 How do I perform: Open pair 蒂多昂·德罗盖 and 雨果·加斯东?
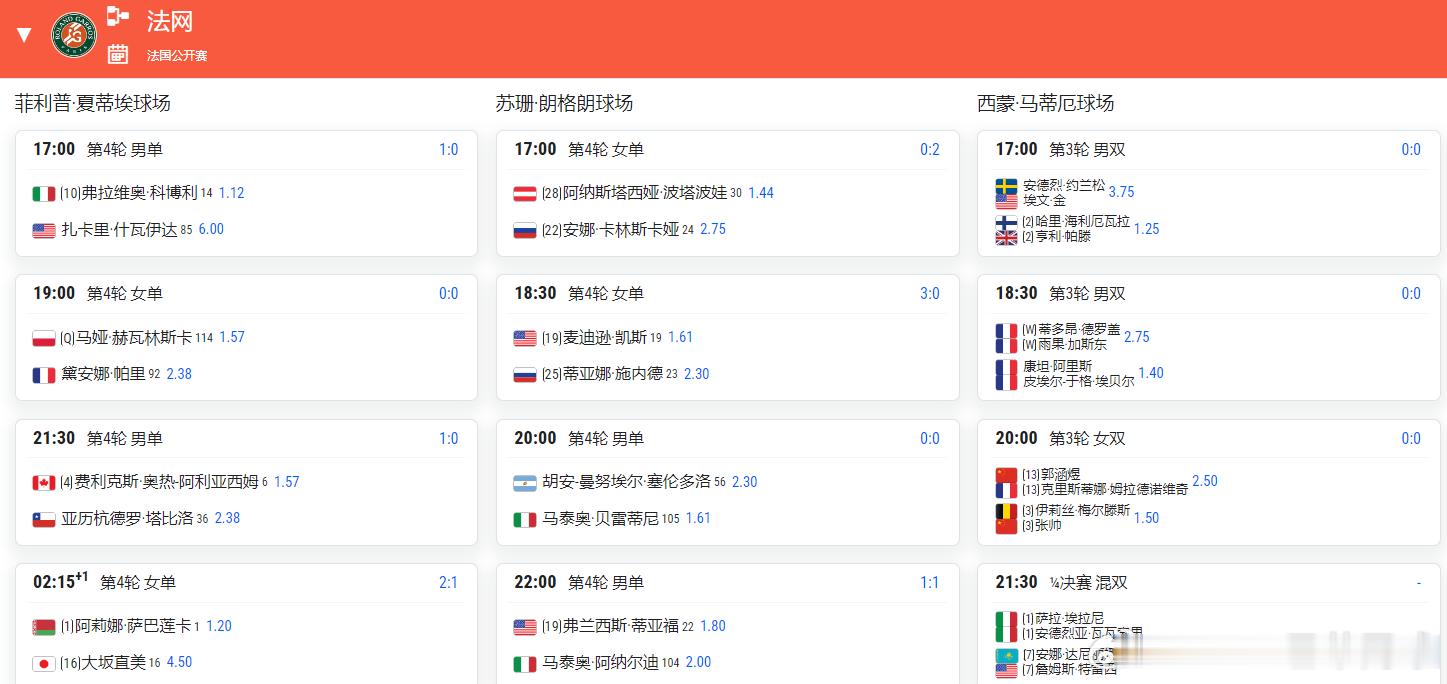click(1071, 337)
